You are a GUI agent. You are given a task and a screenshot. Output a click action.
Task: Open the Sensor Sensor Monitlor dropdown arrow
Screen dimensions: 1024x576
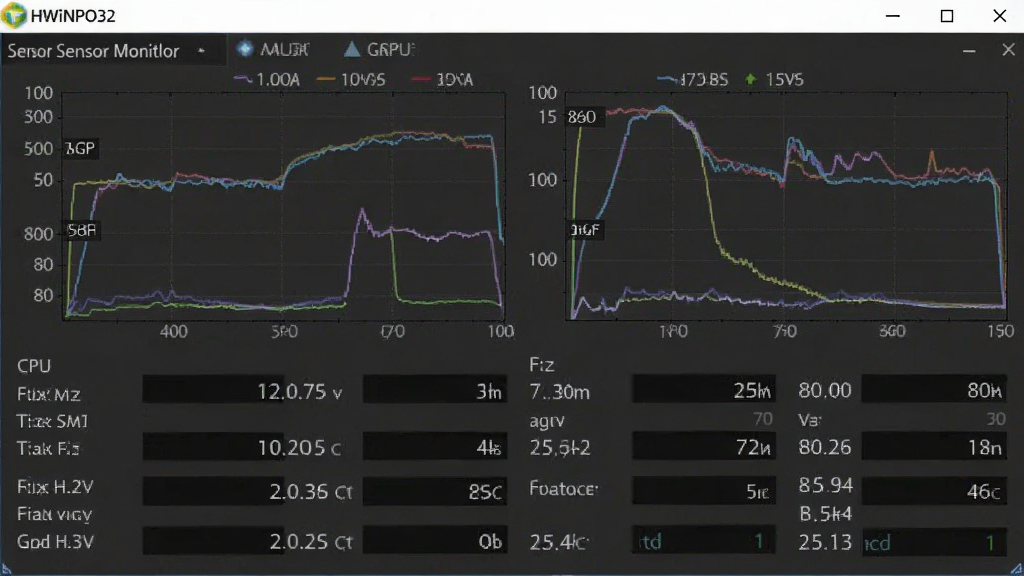[x=201, y=51]
